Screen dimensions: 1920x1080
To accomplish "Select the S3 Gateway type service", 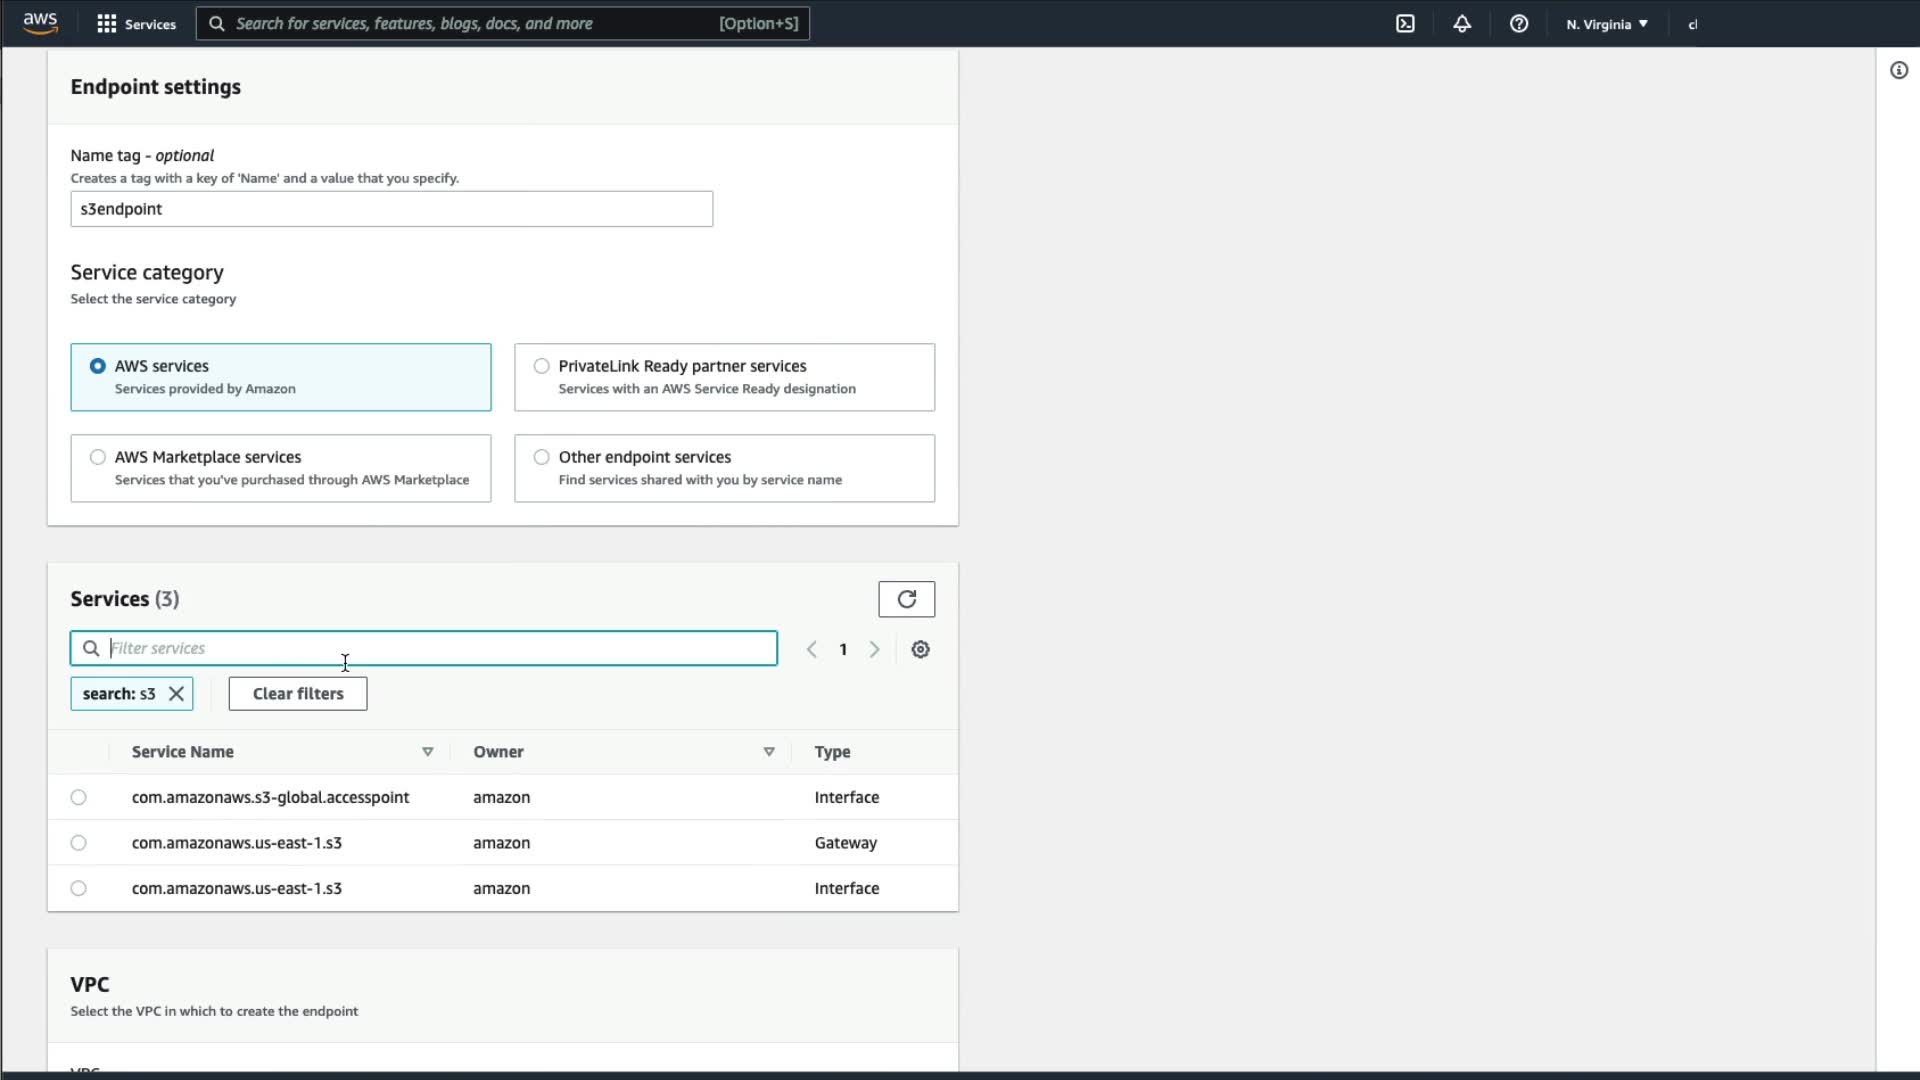I will pyautogui.click(x=78, y=843).
